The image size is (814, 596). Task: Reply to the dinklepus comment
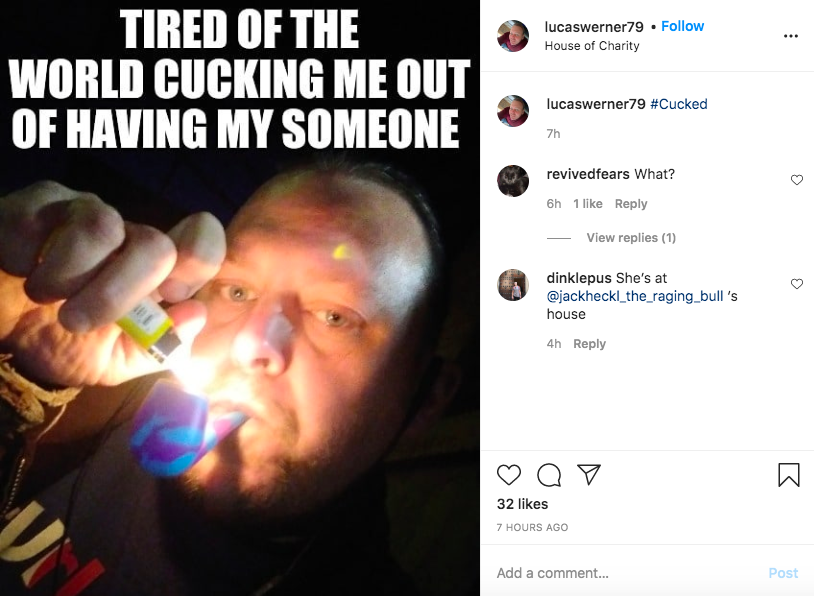pyautogui.click(x=589, y=344)
